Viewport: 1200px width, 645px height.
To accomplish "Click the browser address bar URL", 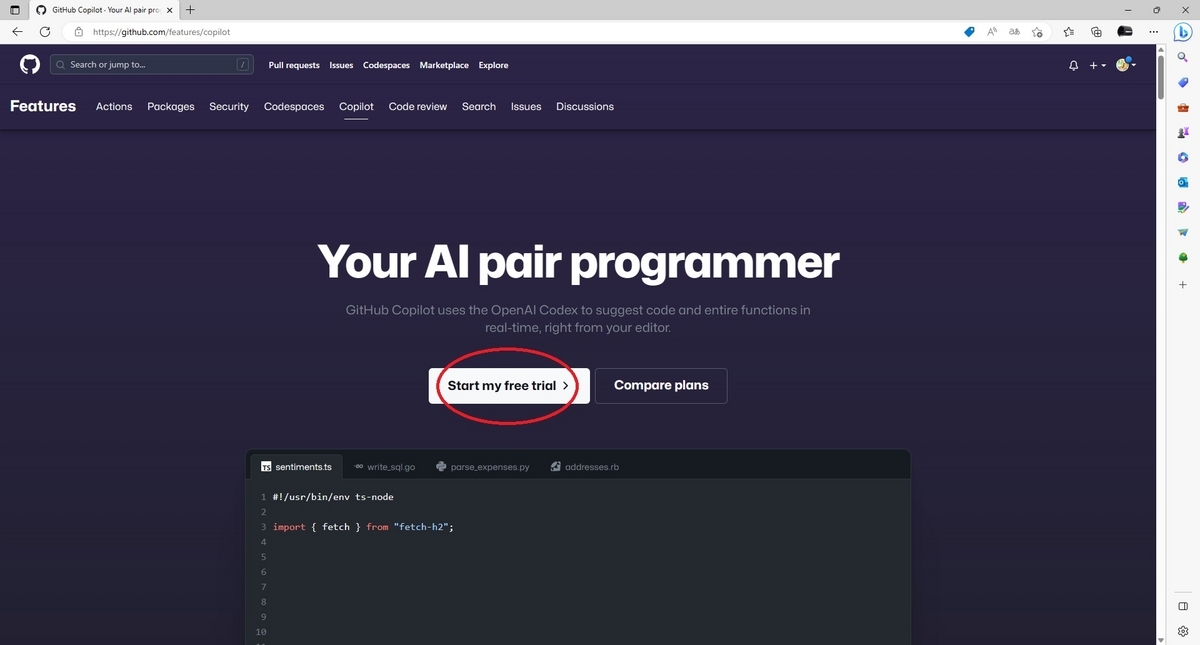I will [161, 32].
